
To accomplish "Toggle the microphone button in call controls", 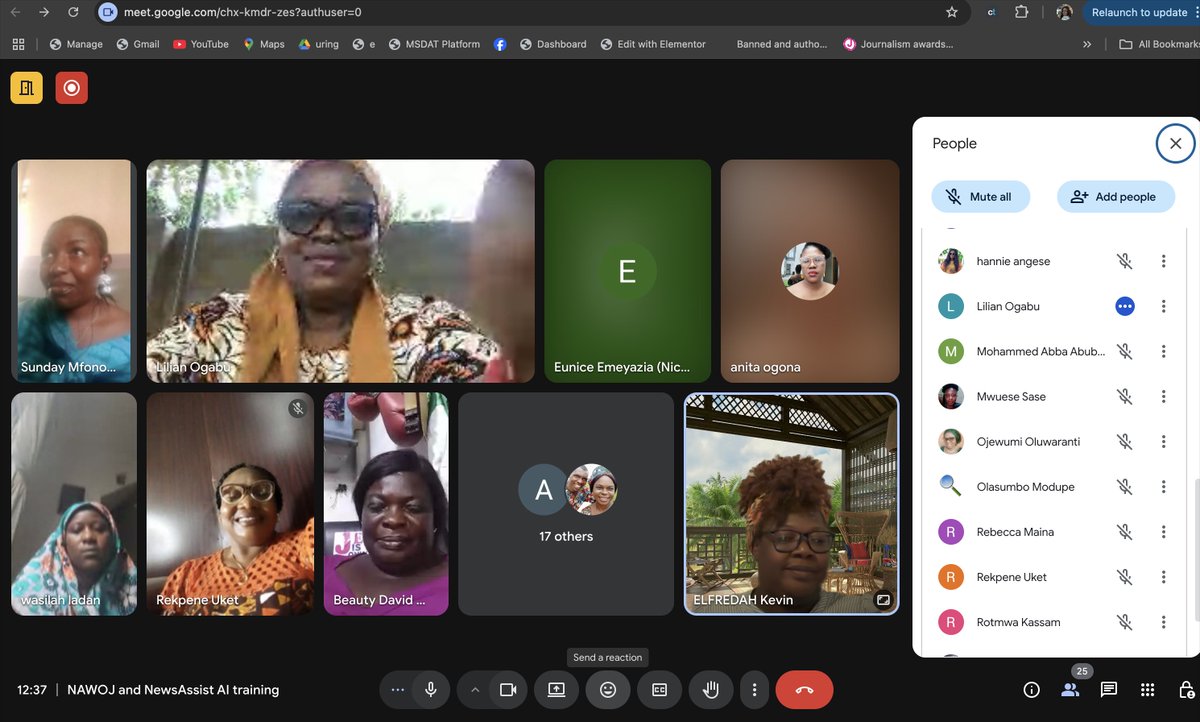I will 431,690.
